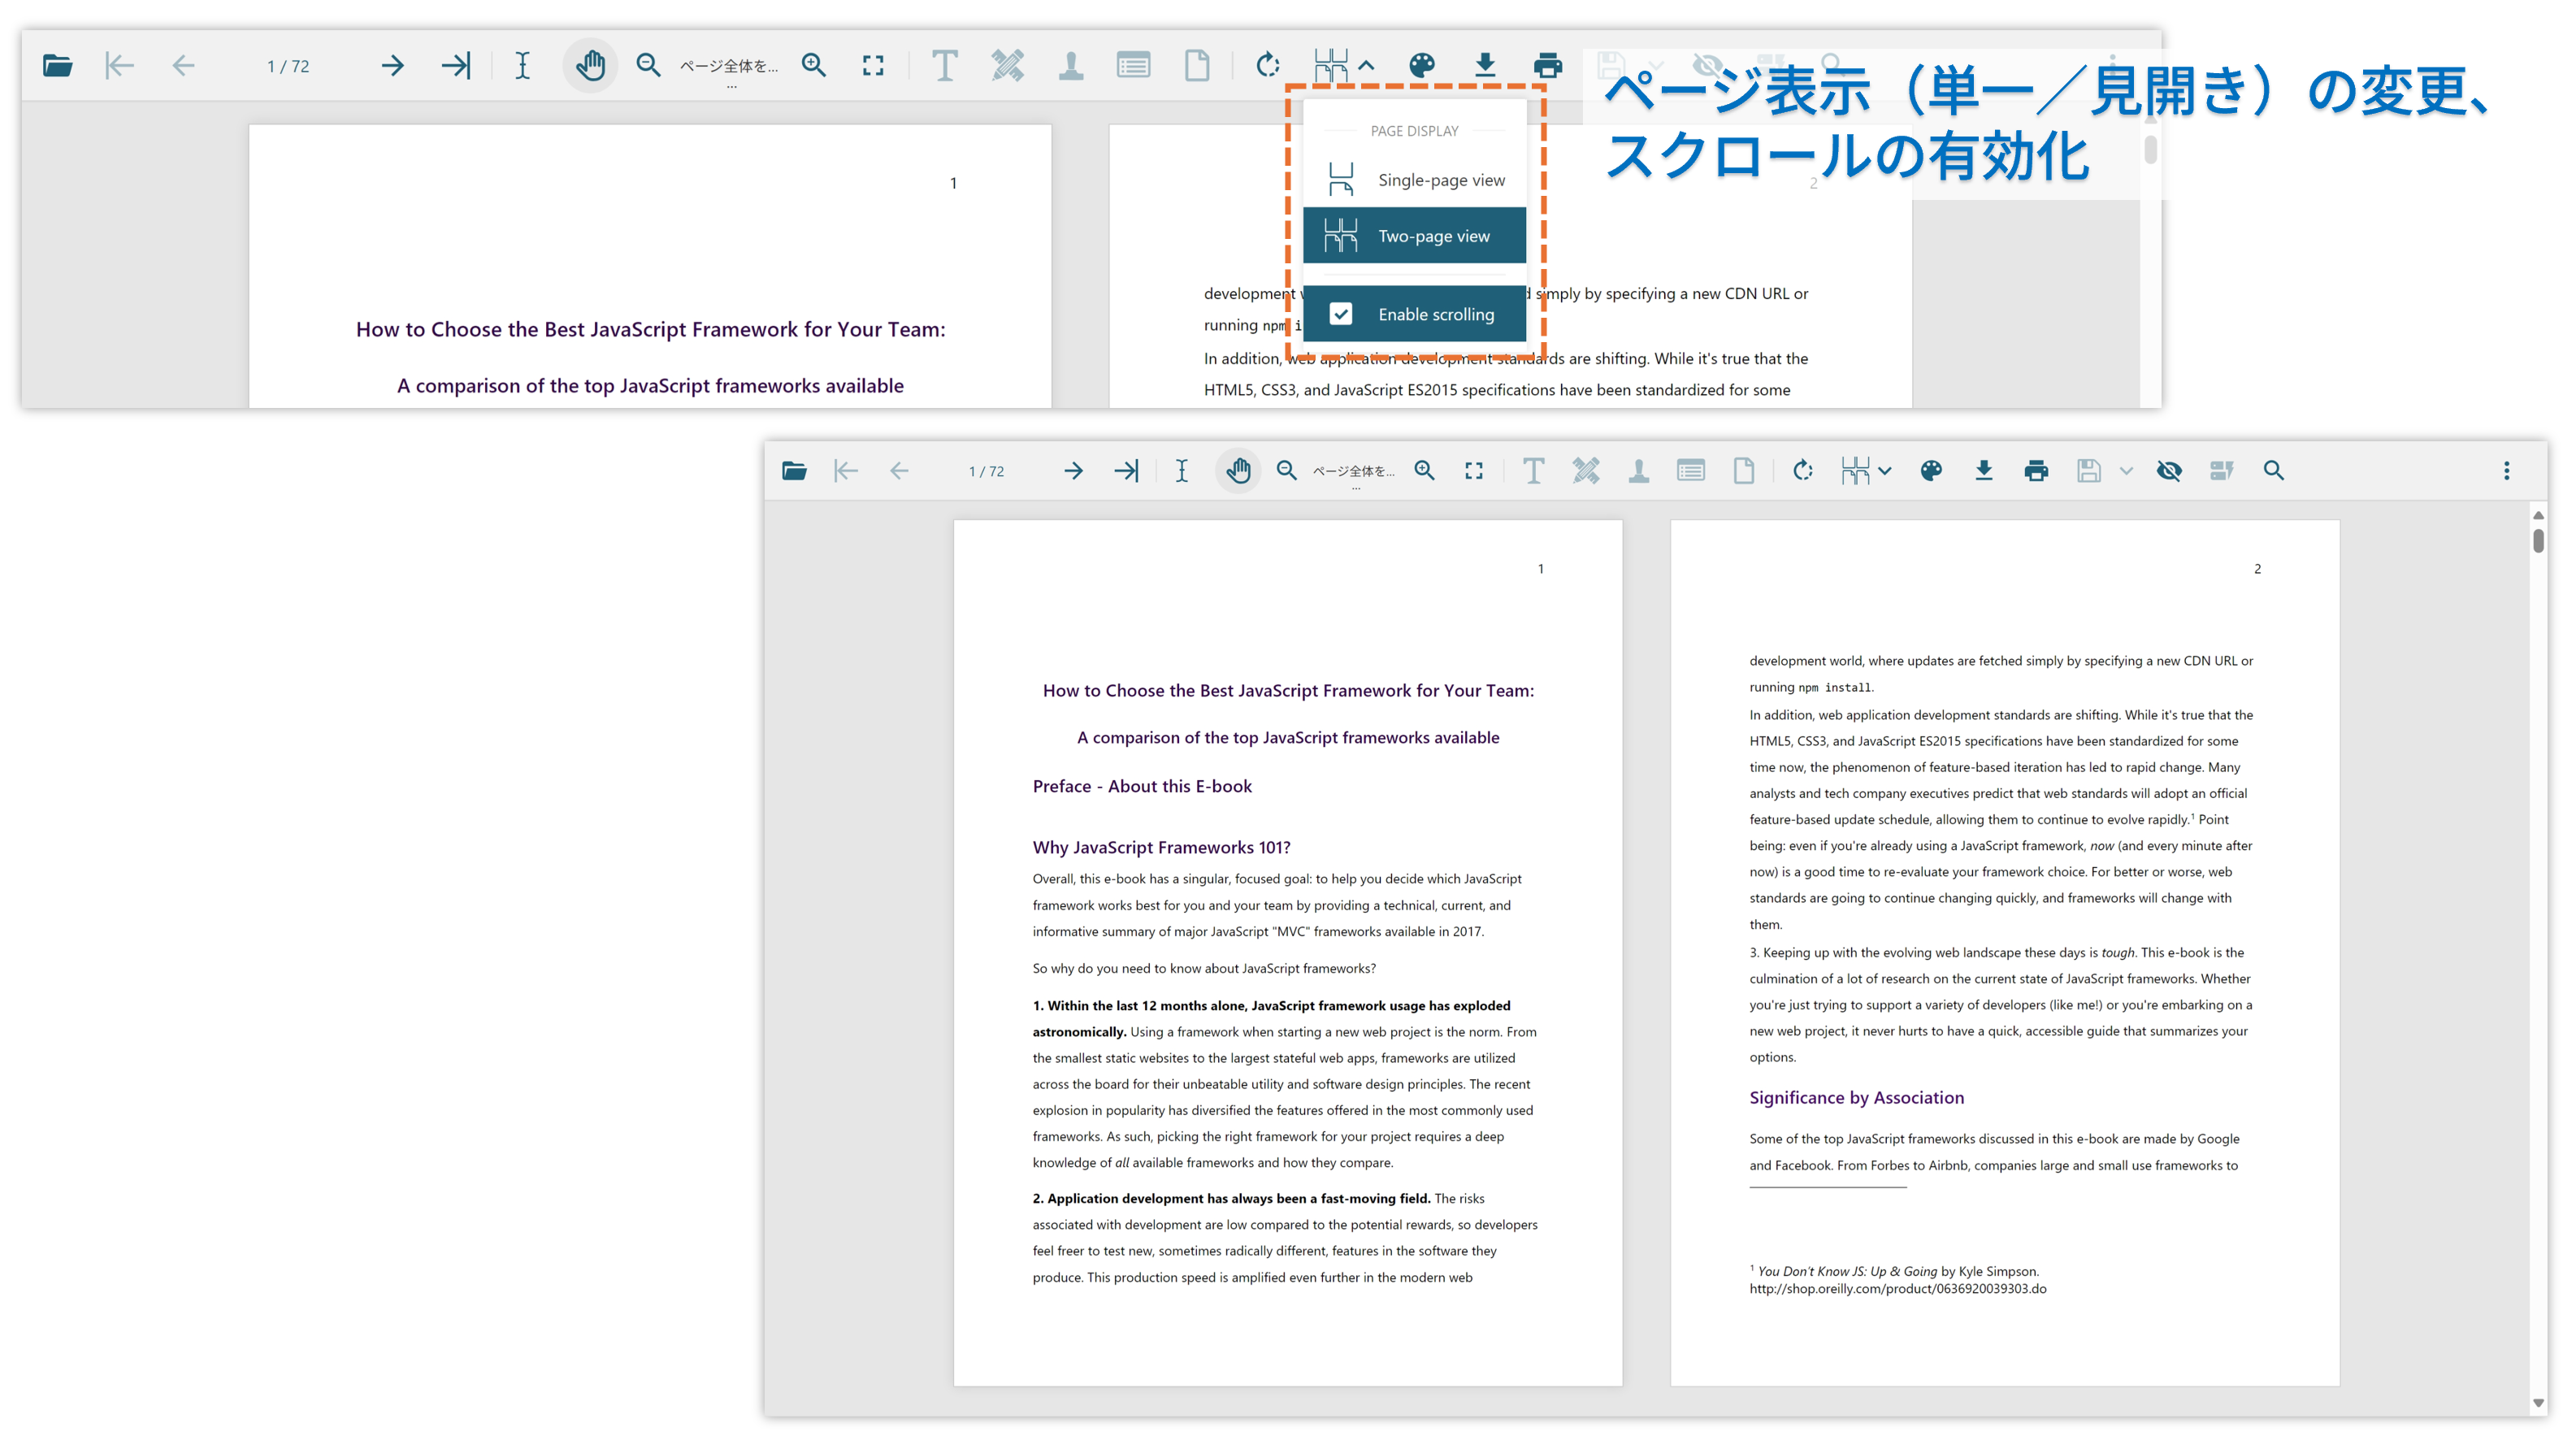Zoom in on the upper viewer
2576x1449 pixels.
point(814,66)
